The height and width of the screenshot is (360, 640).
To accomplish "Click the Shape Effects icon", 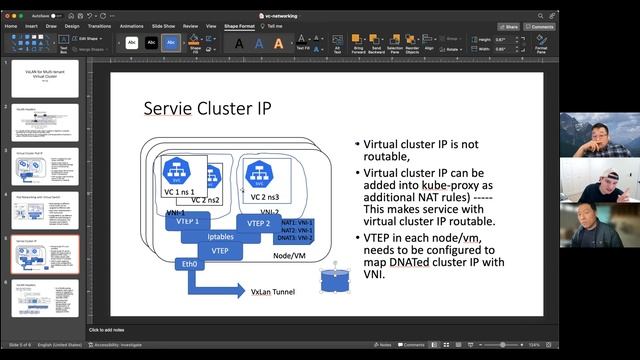I will (x=209, y=49).
